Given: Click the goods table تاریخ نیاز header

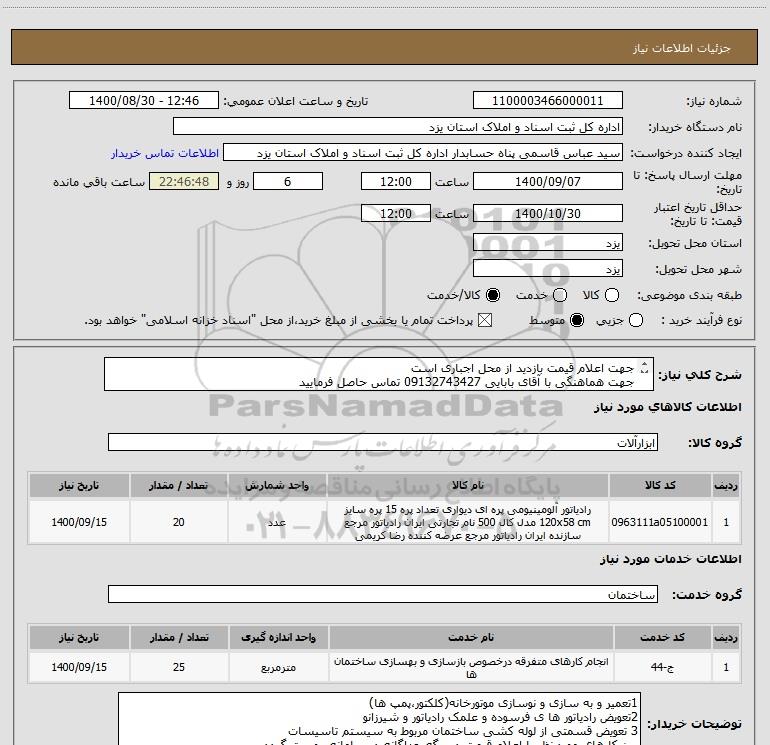Looking at the screenshot, I should coord(79,485).
